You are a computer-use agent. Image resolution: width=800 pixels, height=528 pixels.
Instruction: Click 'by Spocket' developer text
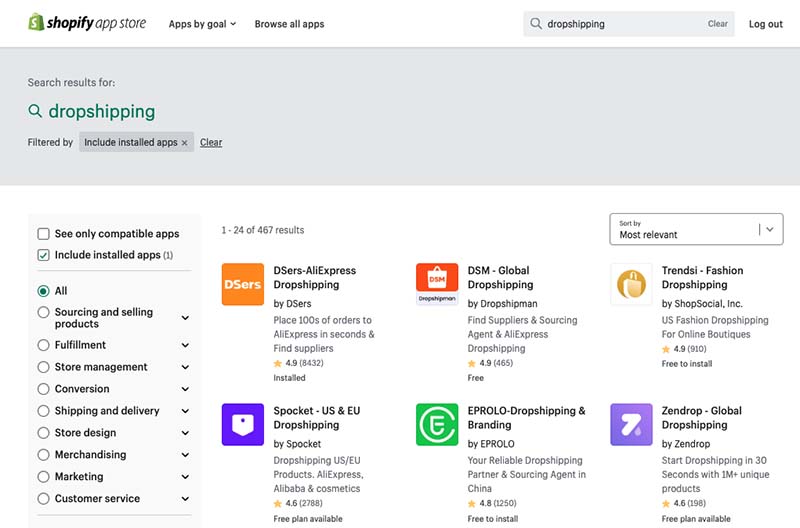(297, 444)
